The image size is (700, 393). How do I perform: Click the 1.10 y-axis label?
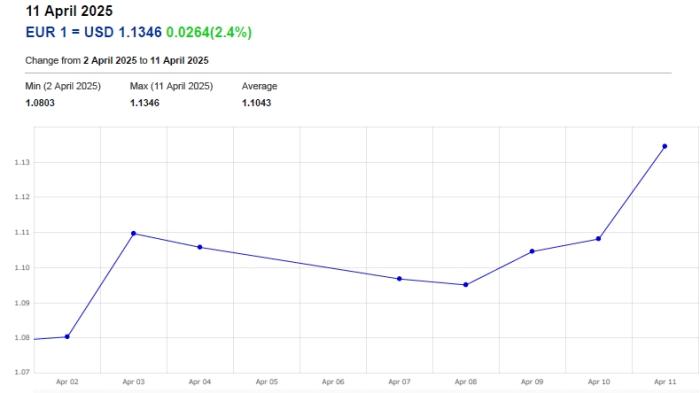point(22,268)
